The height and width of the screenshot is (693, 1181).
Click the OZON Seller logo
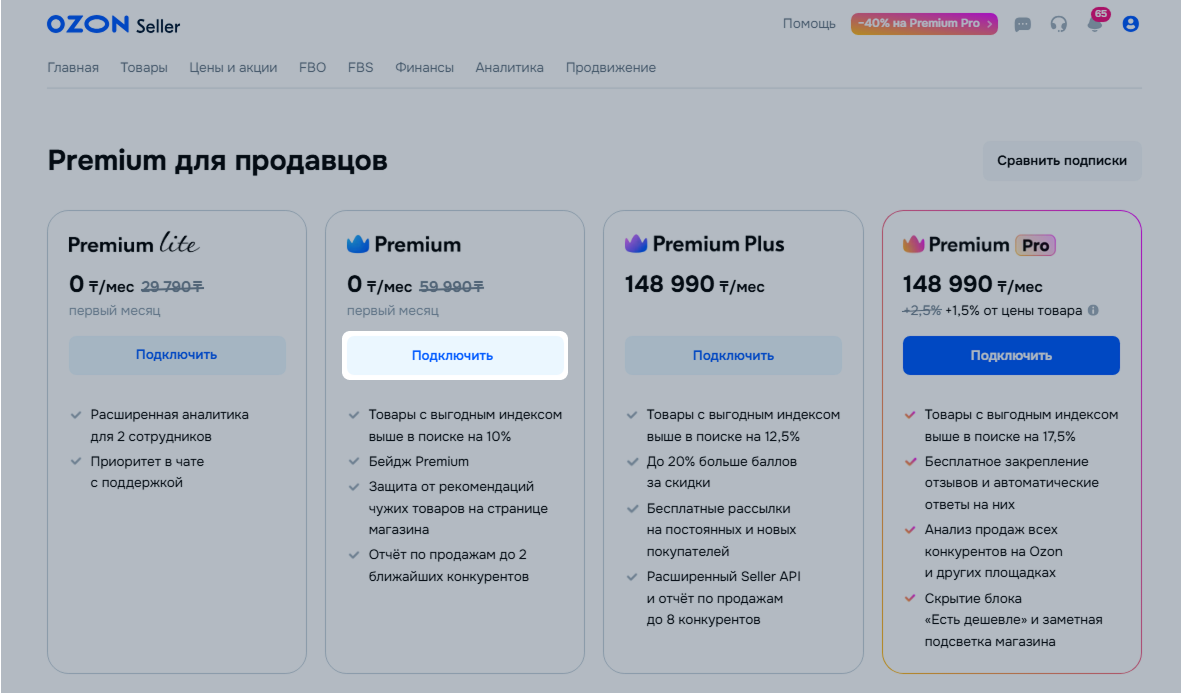coord(113,25)
